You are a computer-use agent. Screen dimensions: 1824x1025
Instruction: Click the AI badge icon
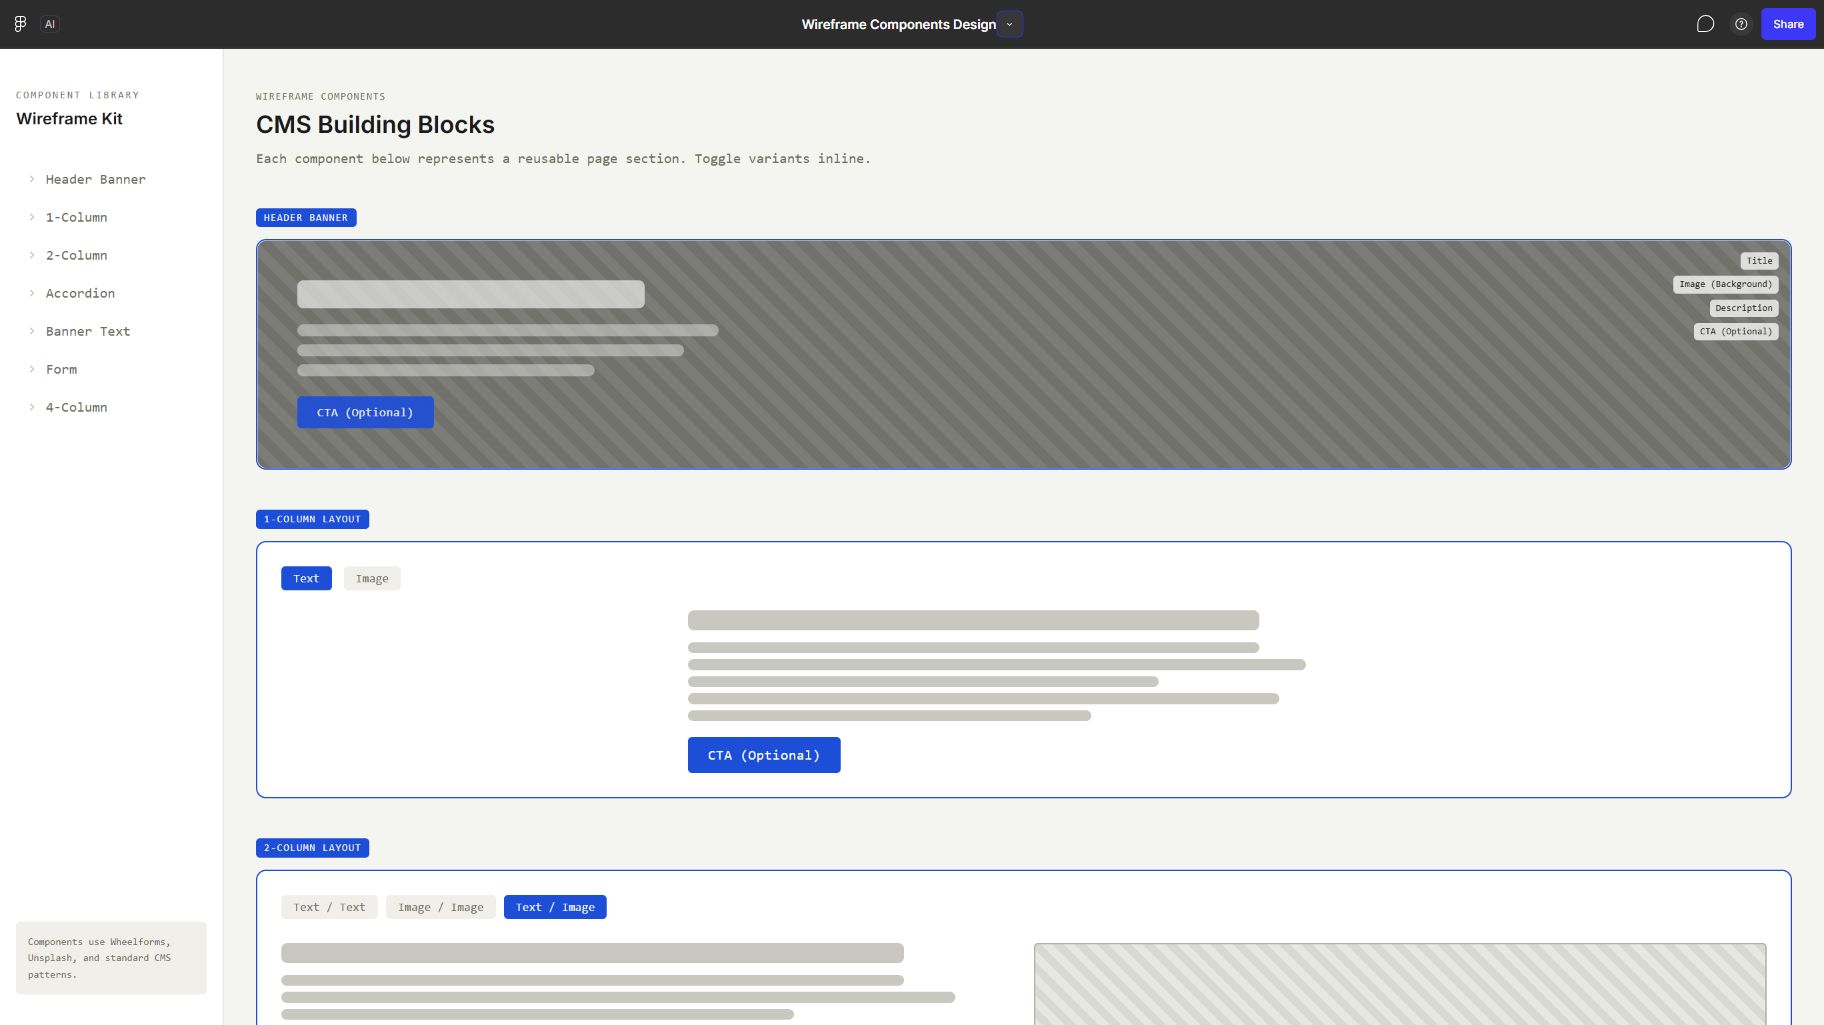50,24
